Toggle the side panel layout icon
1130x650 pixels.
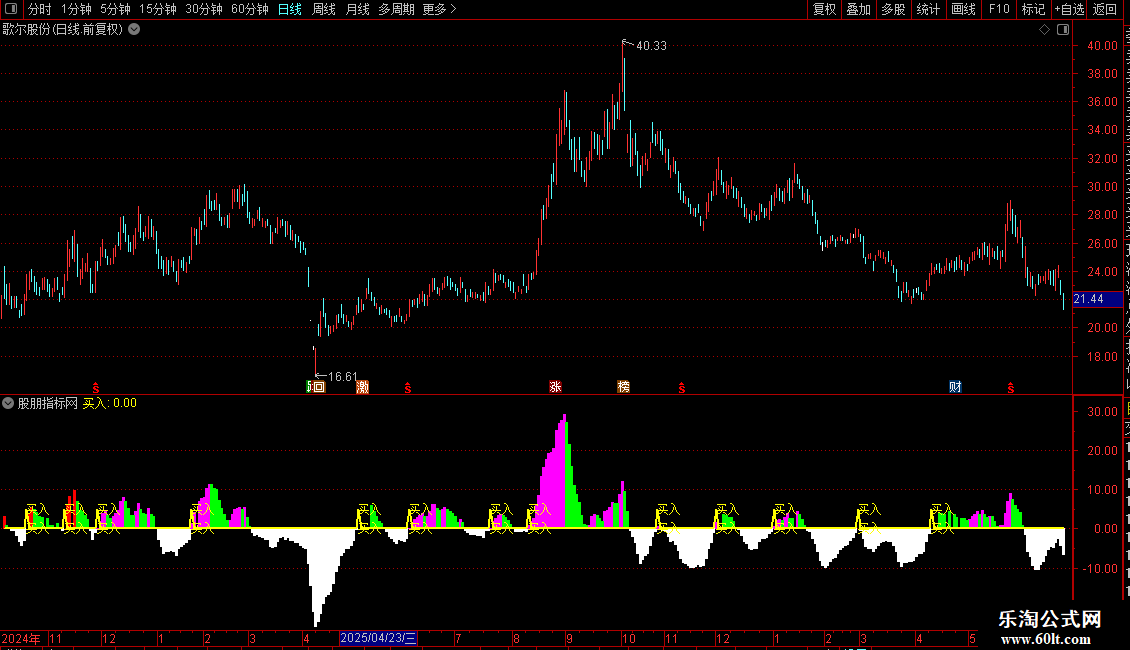pyautogui.click(x=11, y=9)
